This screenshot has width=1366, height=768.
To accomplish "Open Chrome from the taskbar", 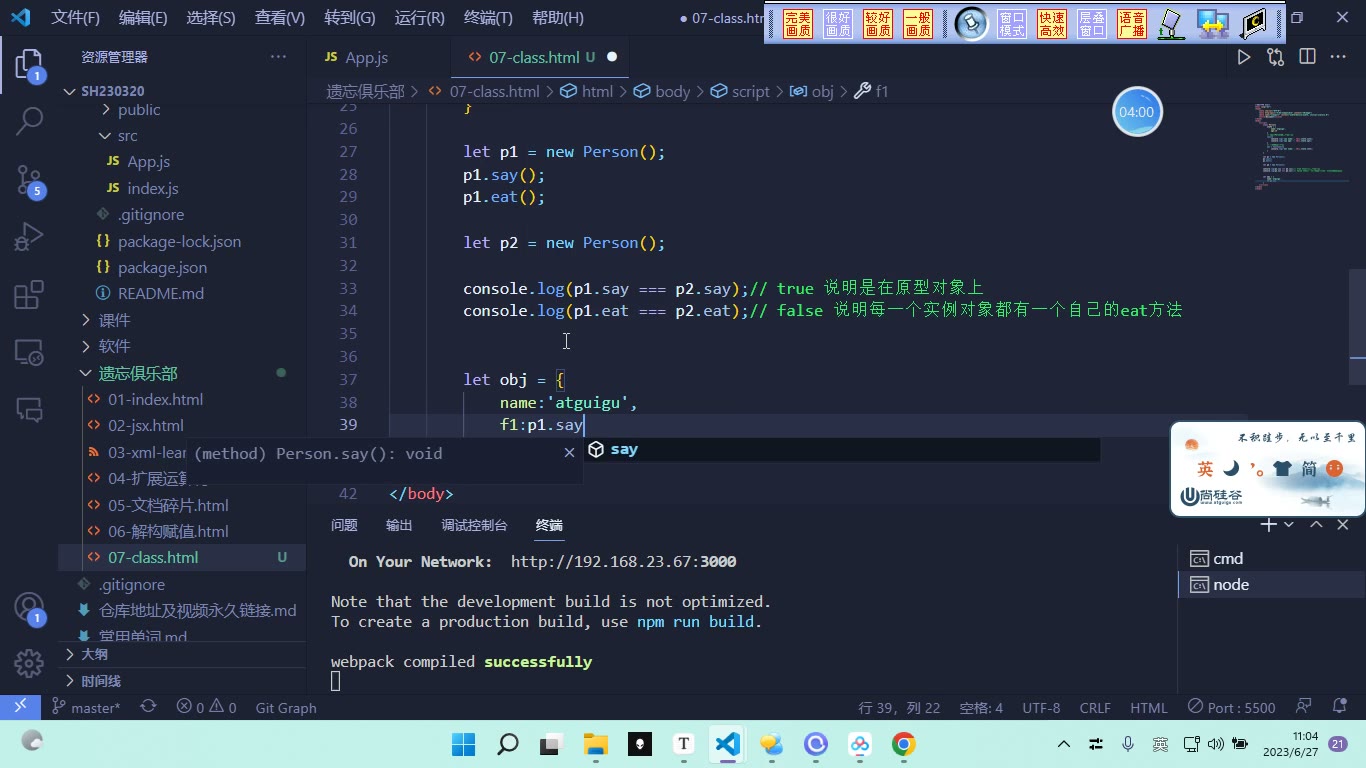I will coord(904,744).
